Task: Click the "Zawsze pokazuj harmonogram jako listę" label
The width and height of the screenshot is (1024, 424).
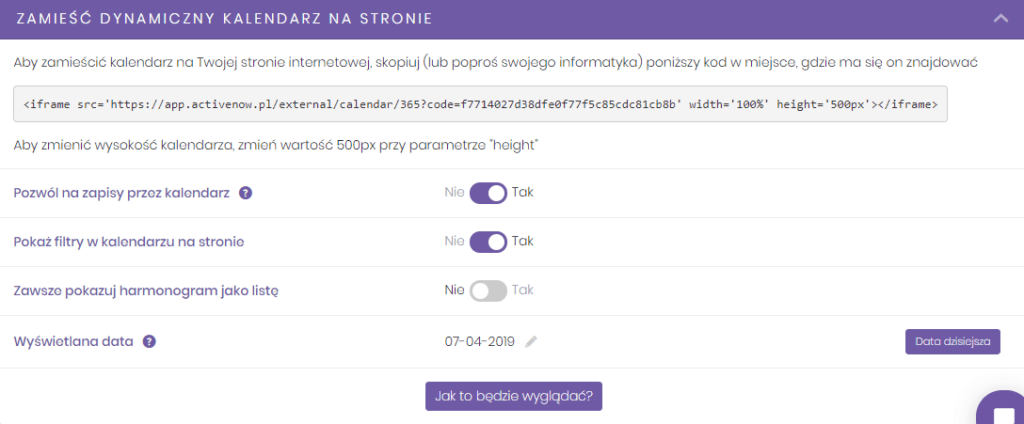Action: tap(146, 291)
